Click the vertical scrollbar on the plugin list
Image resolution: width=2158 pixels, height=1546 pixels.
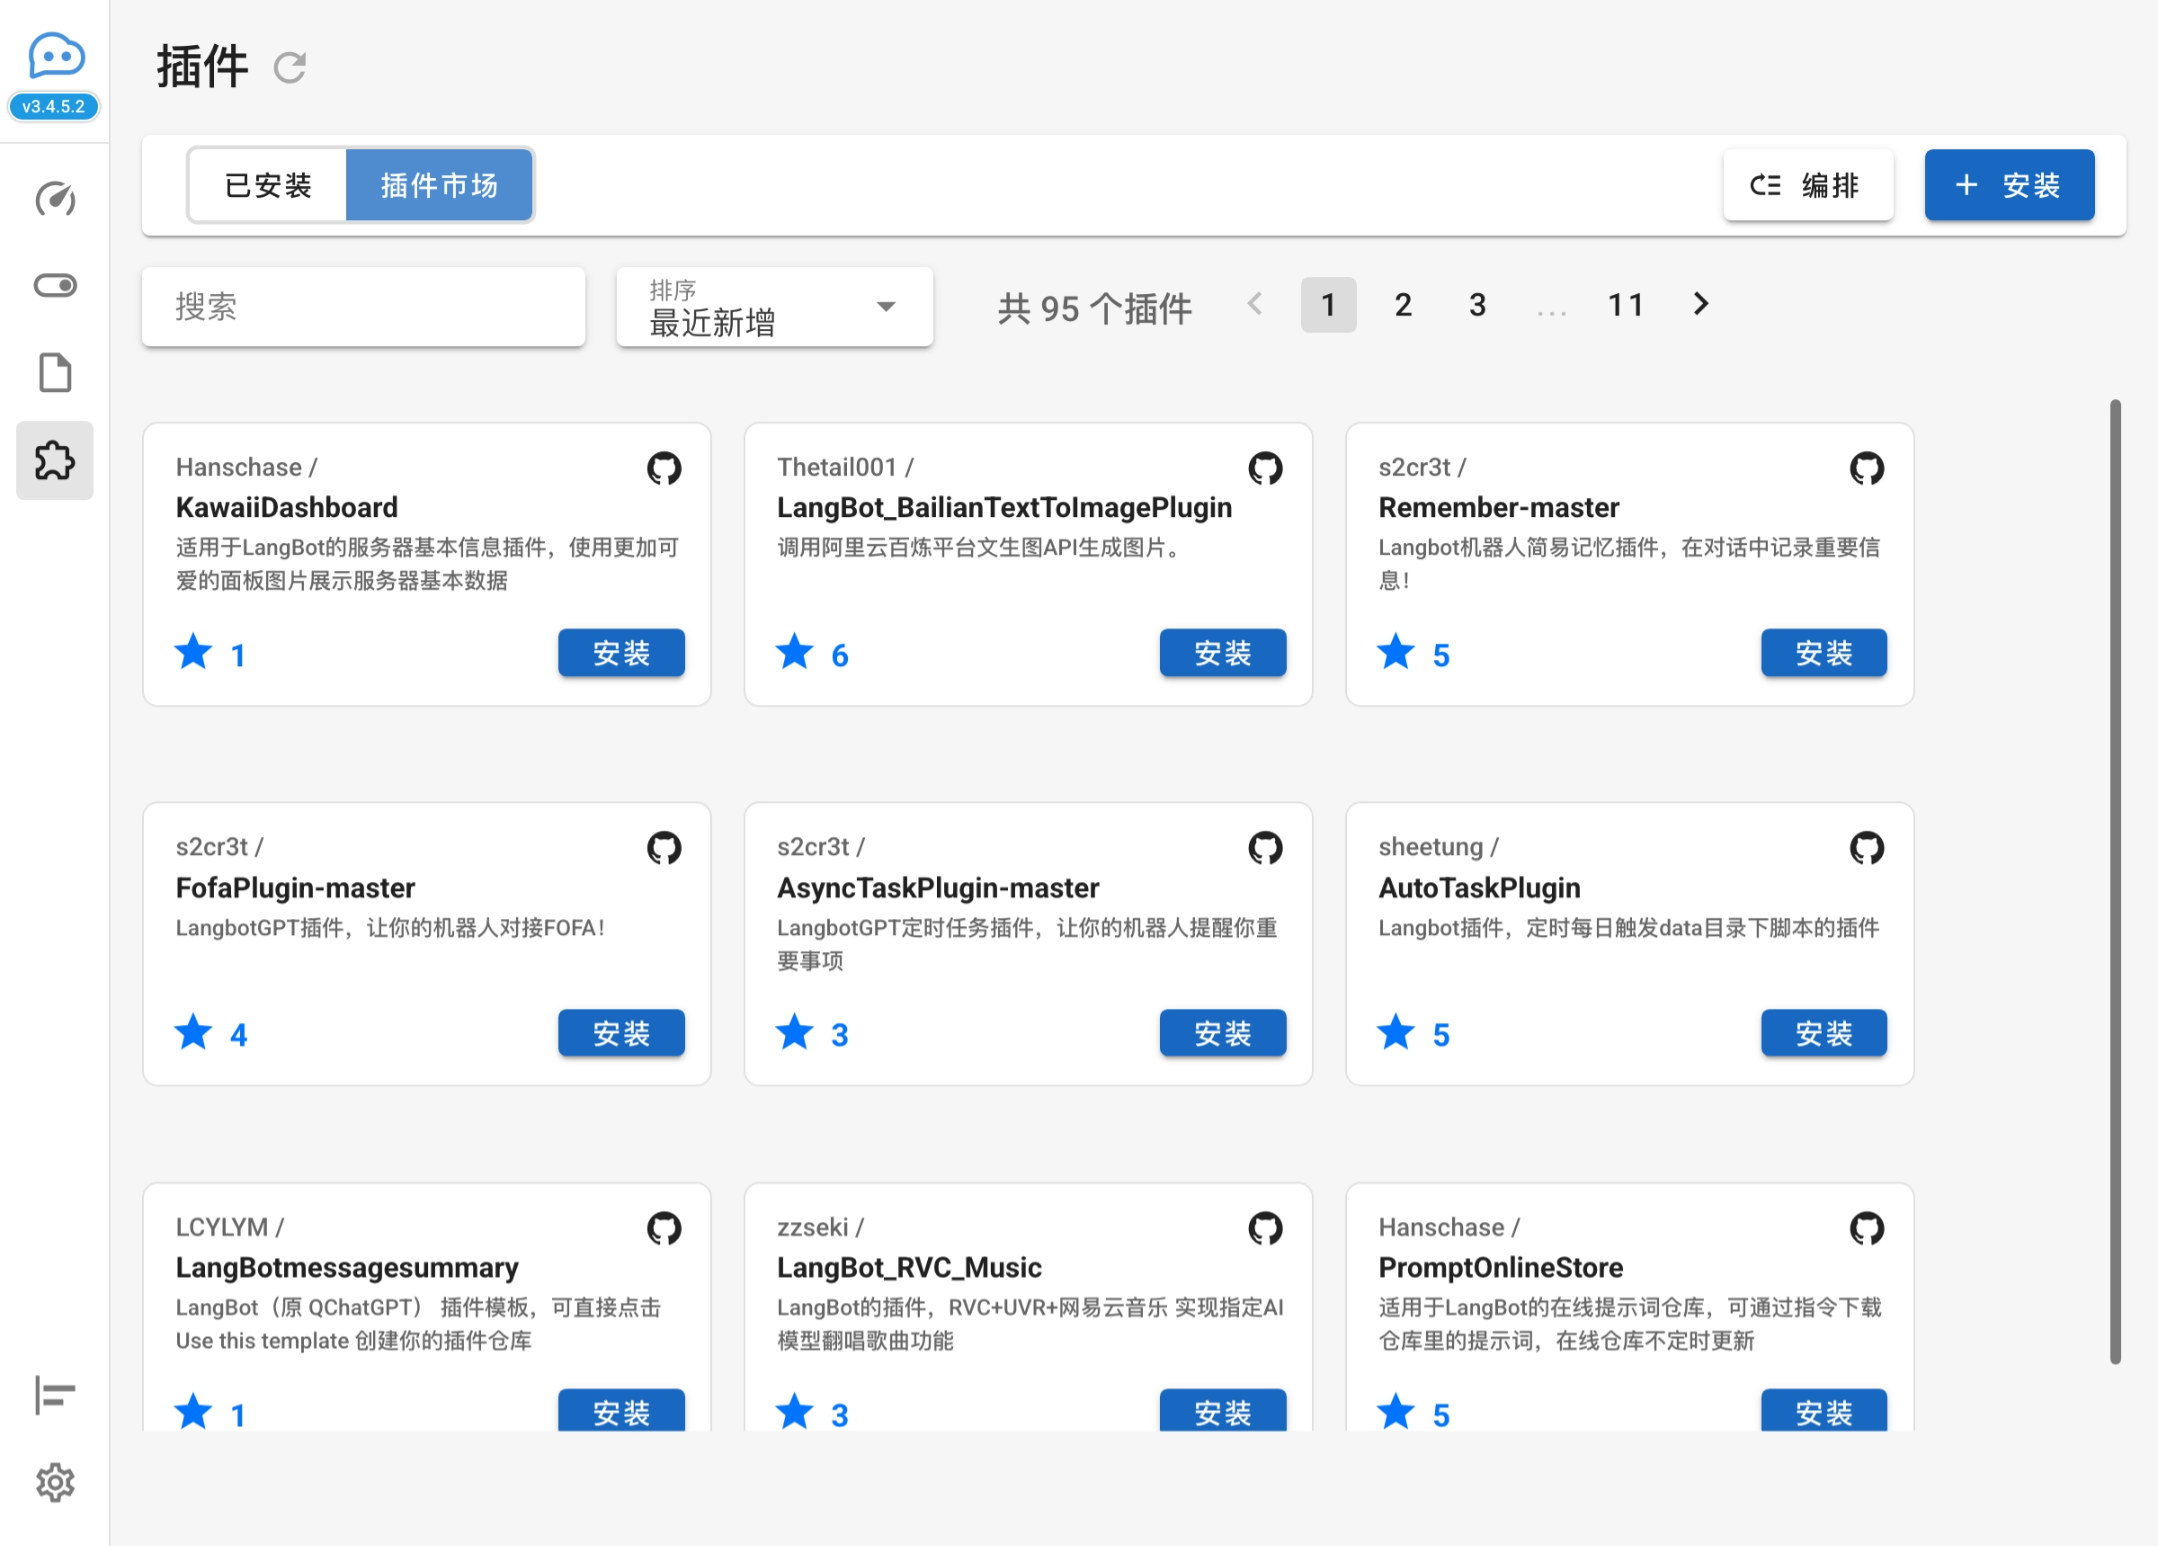tap(2115, 880)
